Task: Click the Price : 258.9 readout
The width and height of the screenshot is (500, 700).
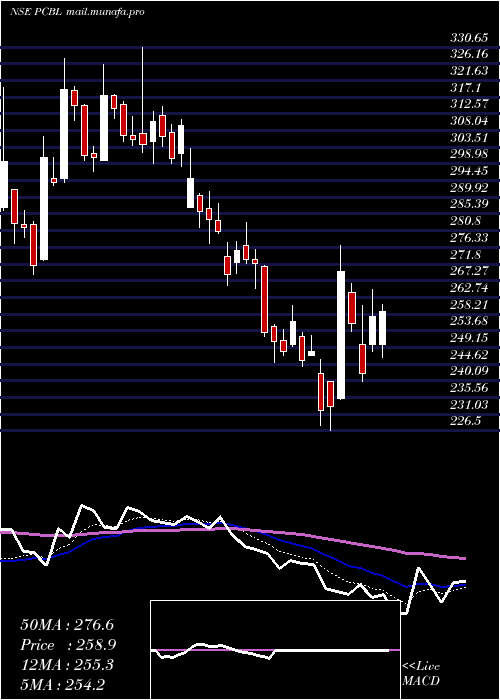Action: pyautogui.click(x=69, y=645)
